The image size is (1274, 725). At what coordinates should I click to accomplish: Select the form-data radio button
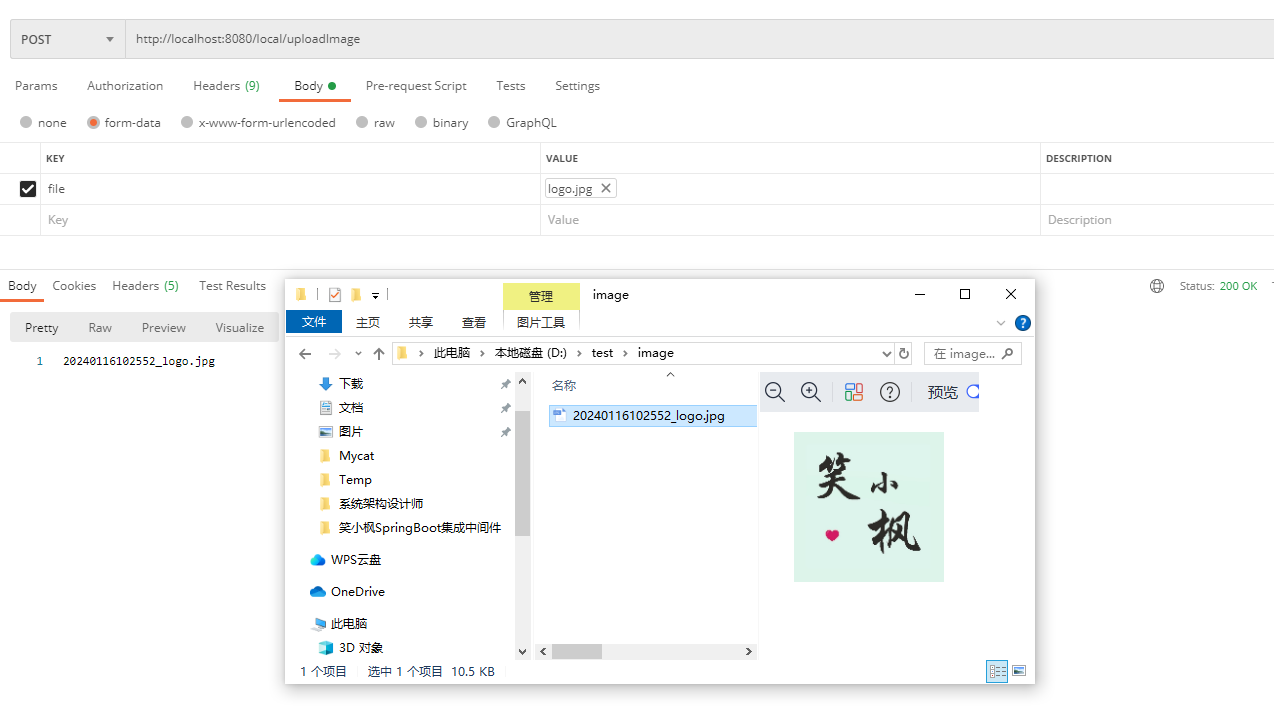[93, 123]
